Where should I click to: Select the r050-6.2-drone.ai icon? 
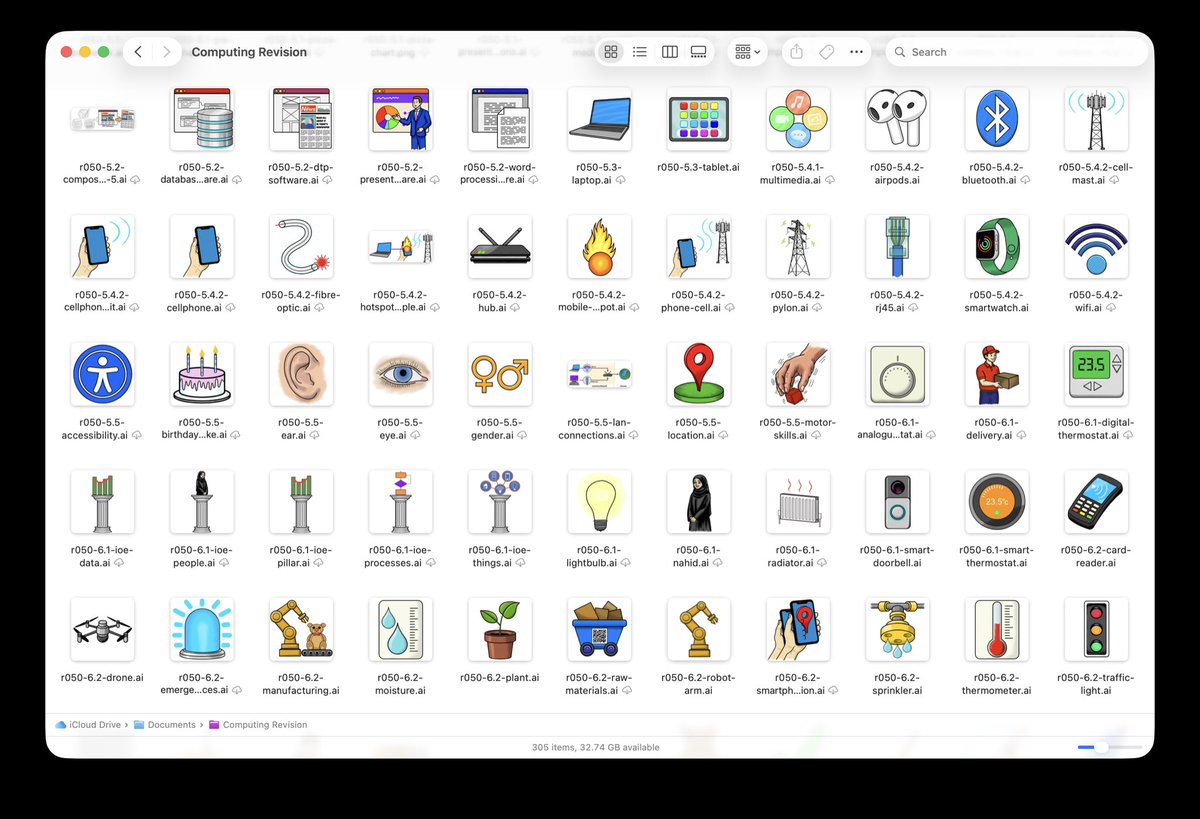[103, 631]
